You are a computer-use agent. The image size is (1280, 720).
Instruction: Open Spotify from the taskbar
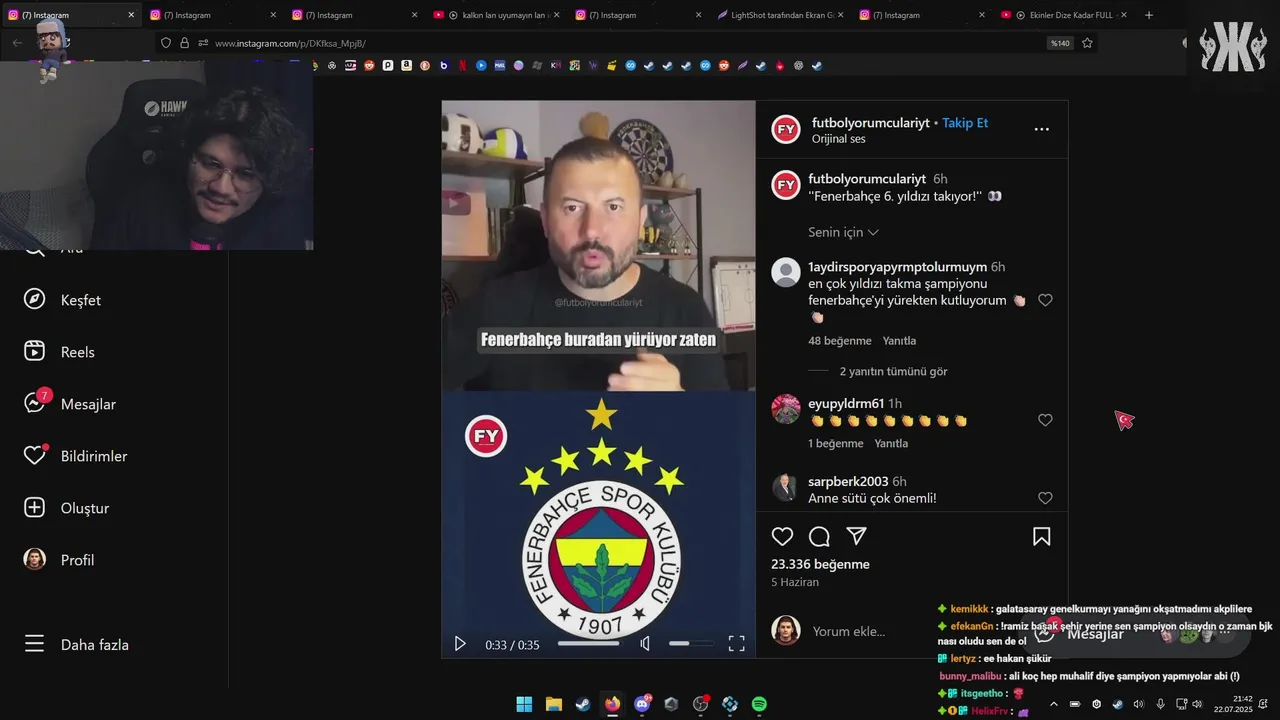[759, 704]
